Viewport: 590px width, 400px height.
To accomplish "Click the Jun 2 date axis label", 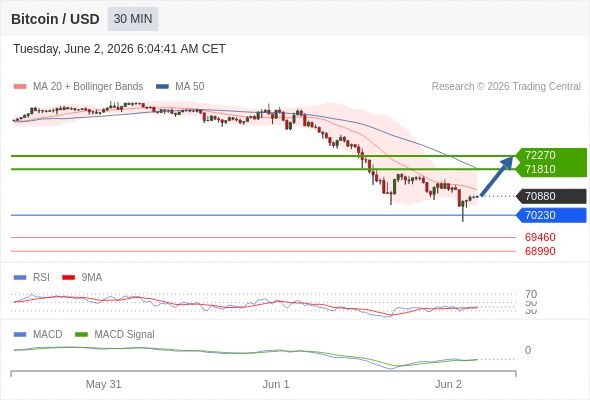I will click(448, 384).
